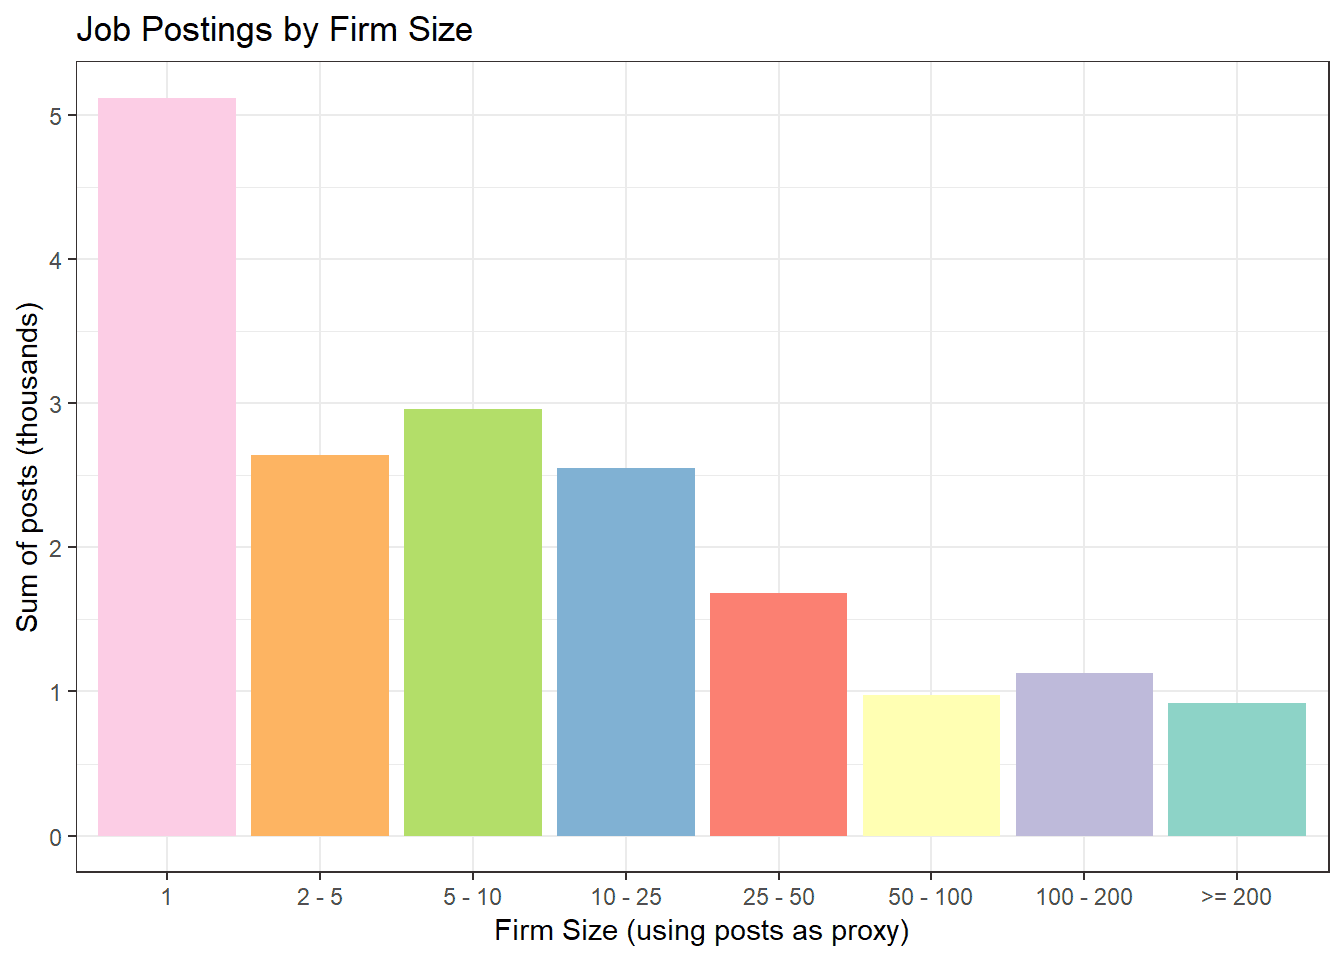Select the teal >= 200 bar
Screen dimensions: 1344x960
point(1237,769)
